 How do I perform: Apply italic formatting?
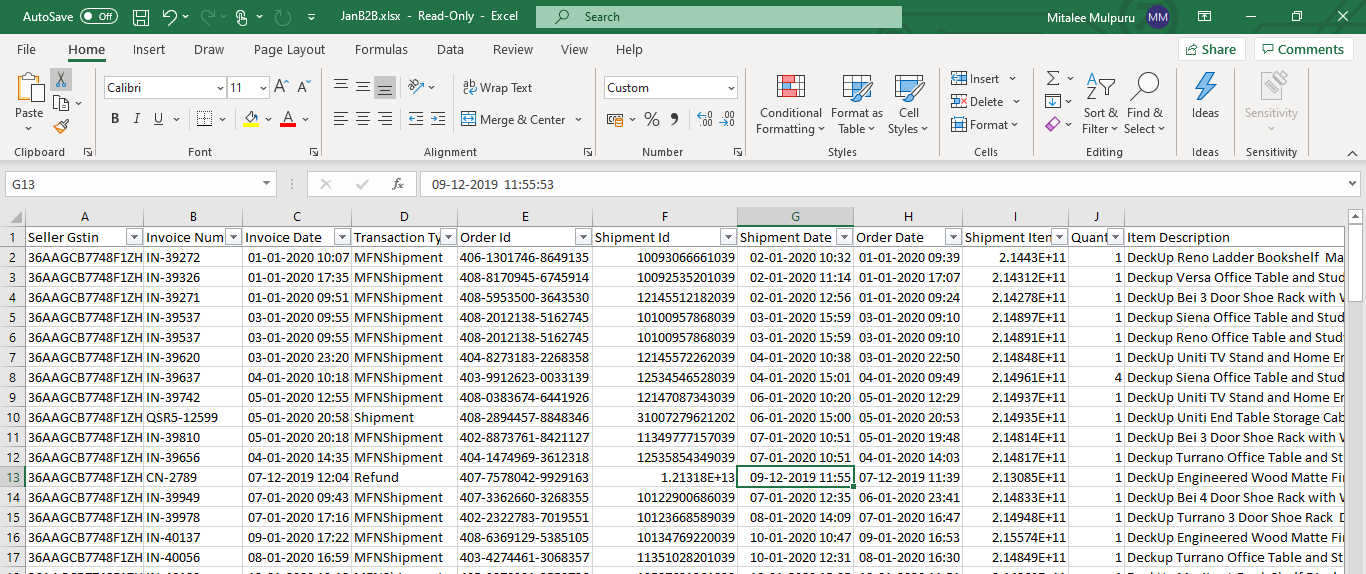coord(137,119)
